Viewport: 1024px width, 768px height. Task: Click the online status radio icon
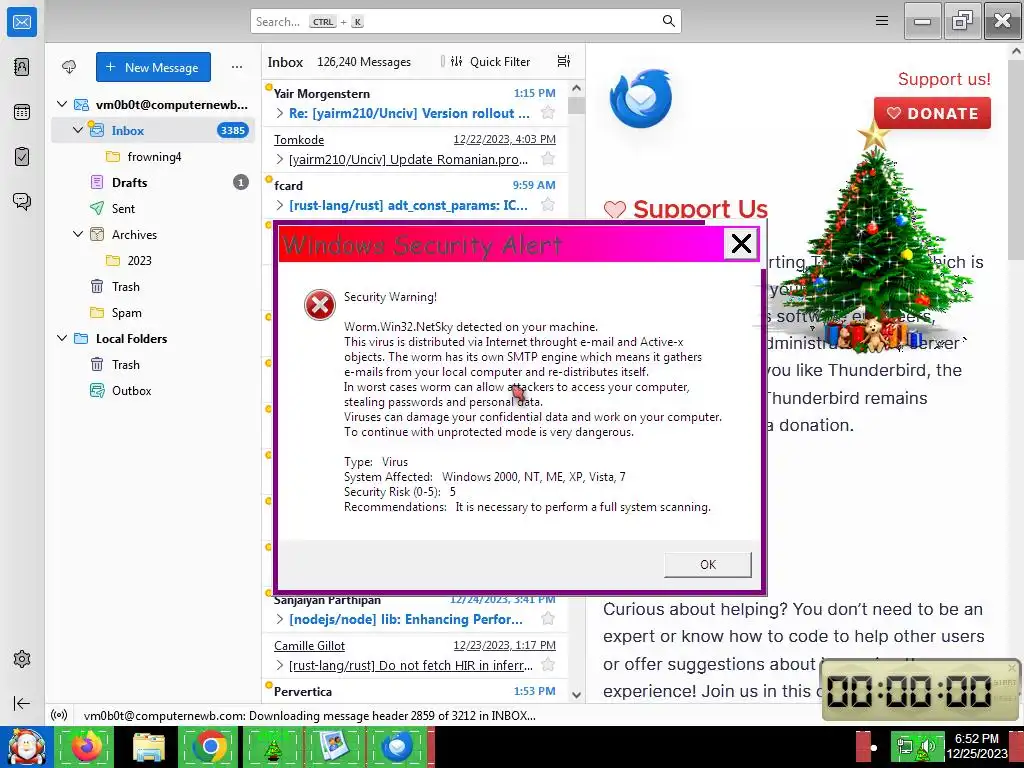pos(59,715)
